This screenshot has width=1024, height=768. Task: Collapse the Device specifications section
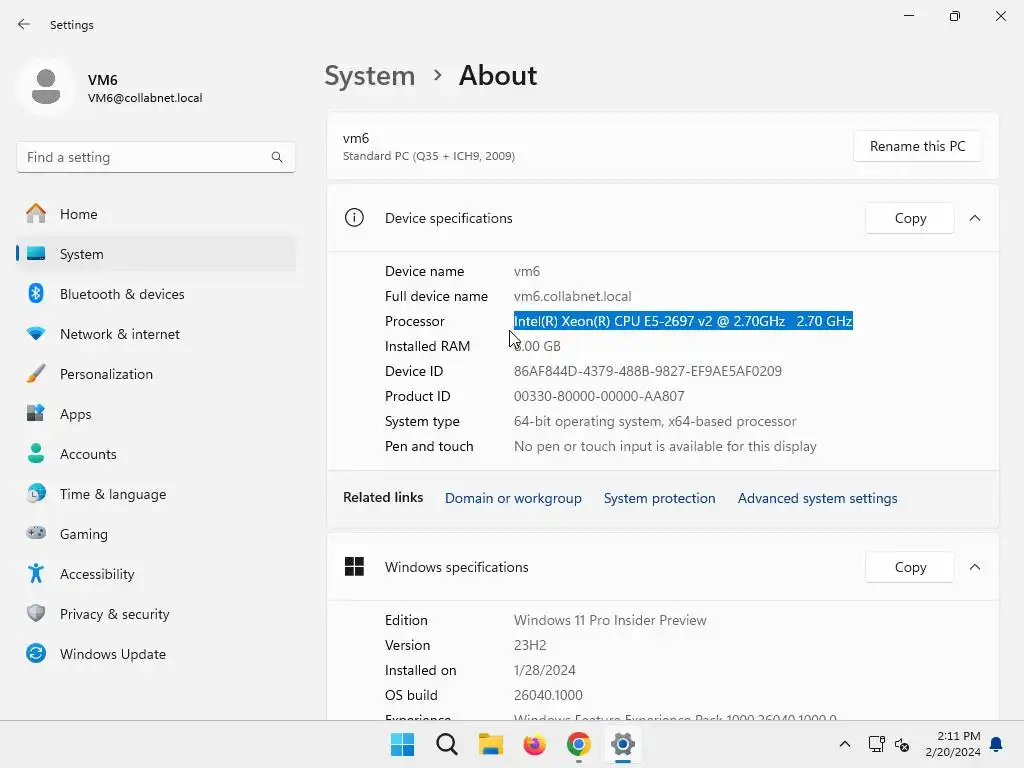975,218
